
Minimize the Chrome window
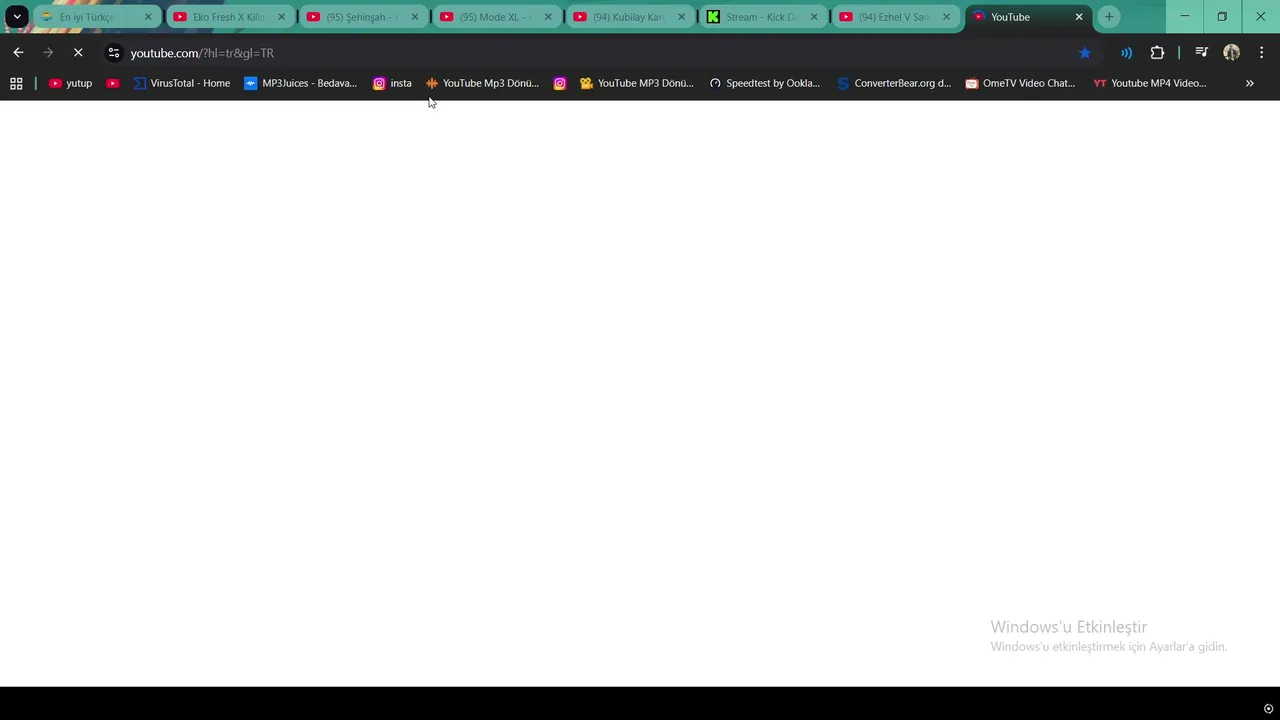click(1185, 17)
